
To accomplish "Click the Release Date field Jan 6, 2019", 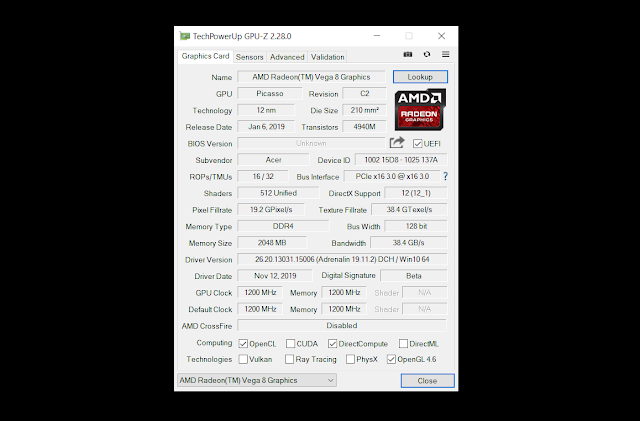I will [266, 127].
